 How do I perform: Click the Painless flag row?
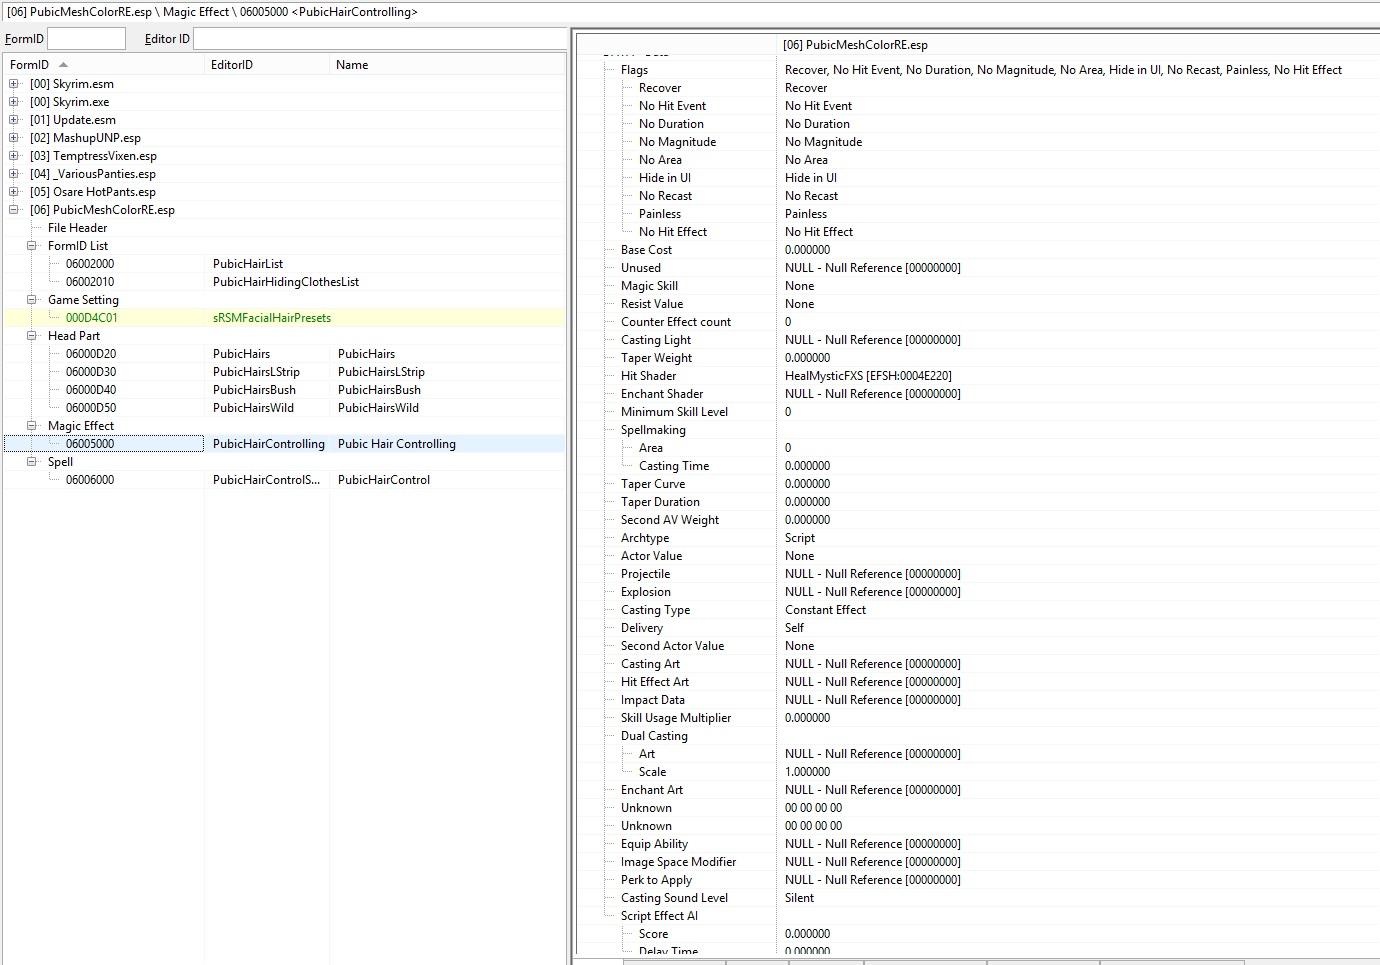978,214
